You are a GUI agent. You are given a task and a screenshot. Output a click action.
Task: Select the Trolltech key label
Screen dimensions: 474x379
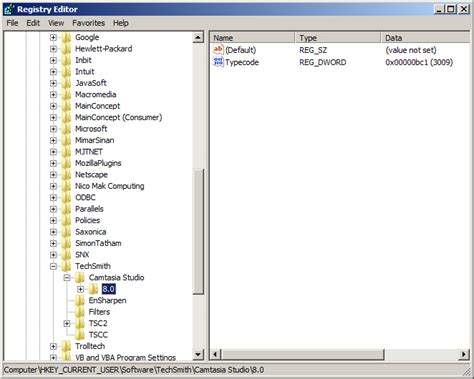[90, 346]
